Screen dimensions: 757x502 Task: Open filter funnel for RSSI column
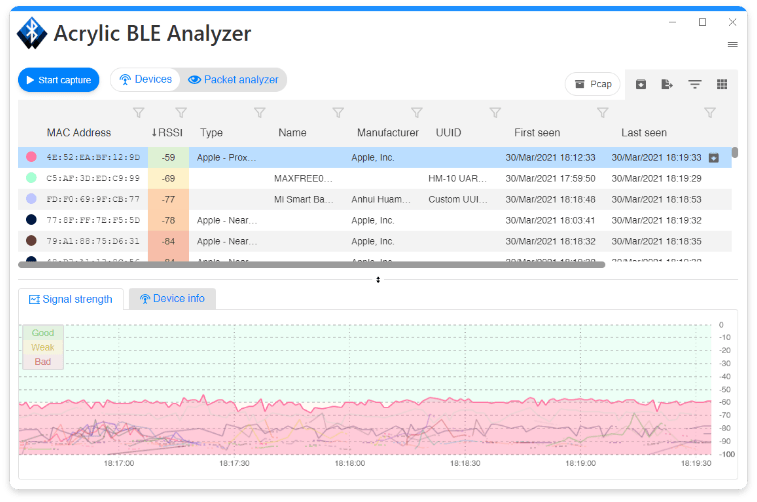click(x=181, y=112)
